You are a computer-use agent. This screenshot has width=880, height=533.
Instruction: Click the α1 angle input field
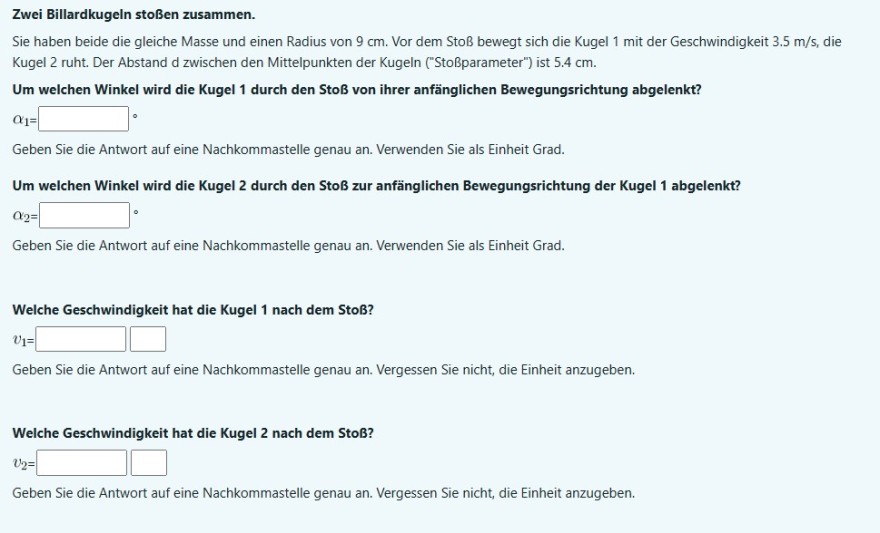84,119
